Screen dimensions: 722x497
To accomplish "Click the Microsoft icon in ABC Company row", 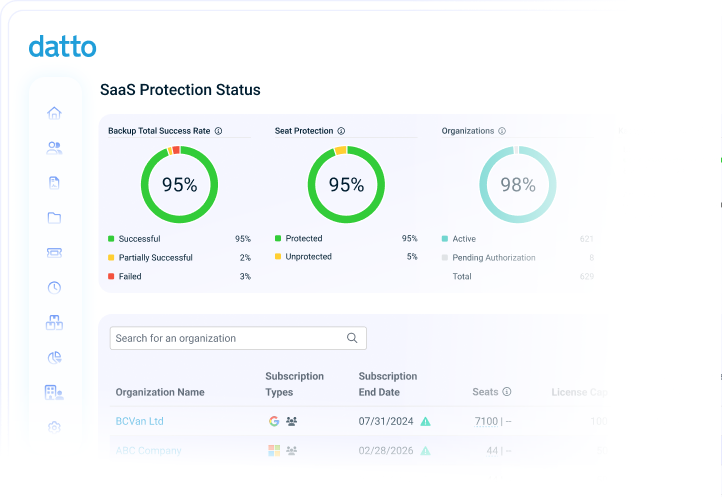I will (274, 450).
